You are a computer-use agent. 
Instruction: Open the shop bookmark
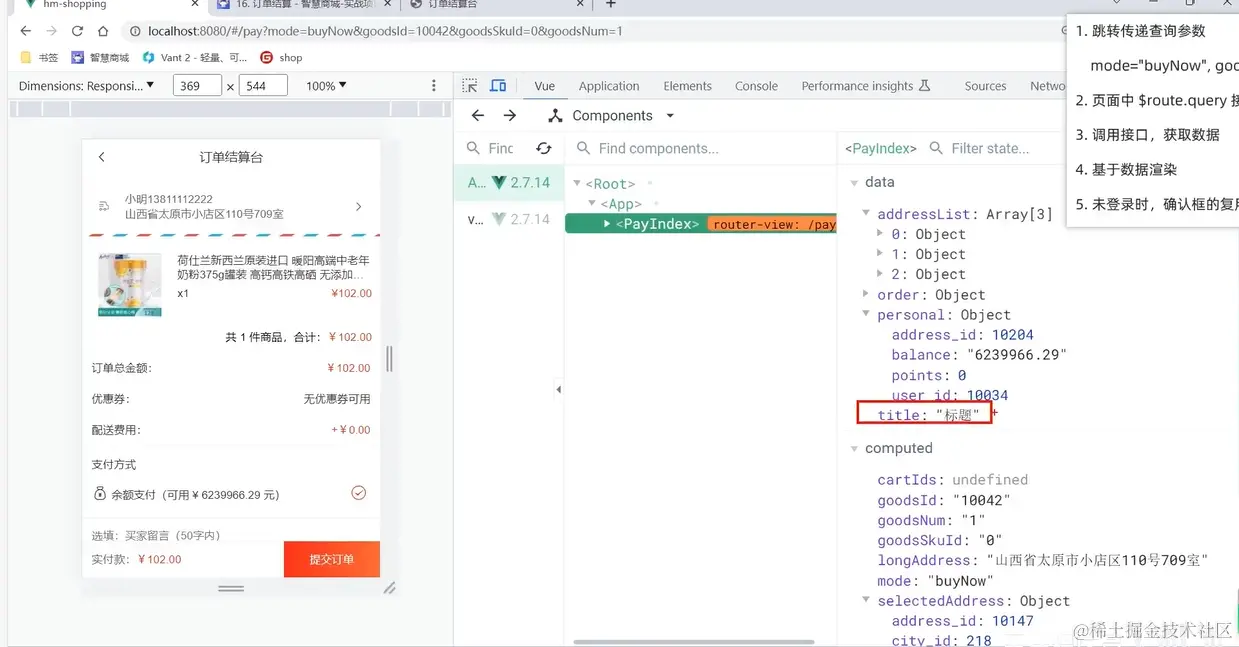pos(281,57)
